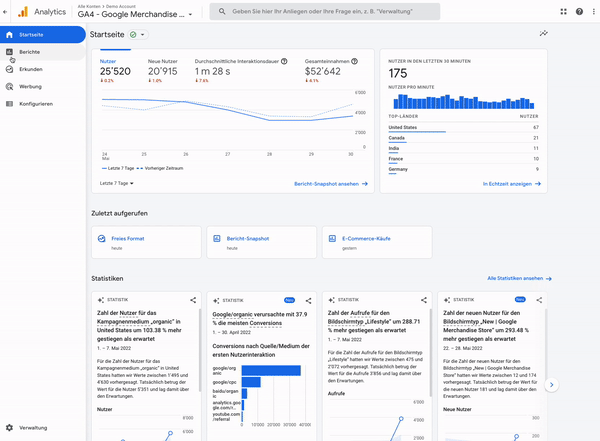Click the Insights sparkline icon
This screenshot has height=441, width=600.
543,33
